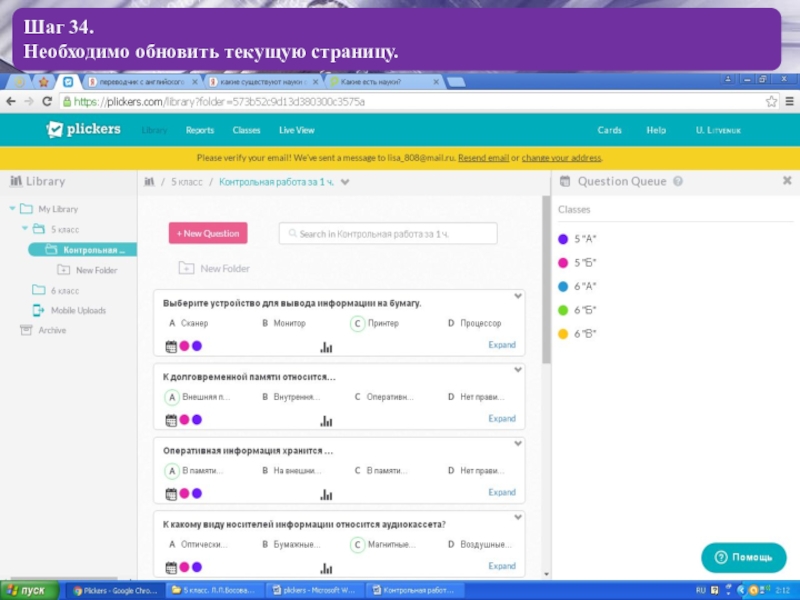Select answer C Магнитные...
The height and width of the screenshot is (600, 800).
pyautogui.click(x=383, y=544)
